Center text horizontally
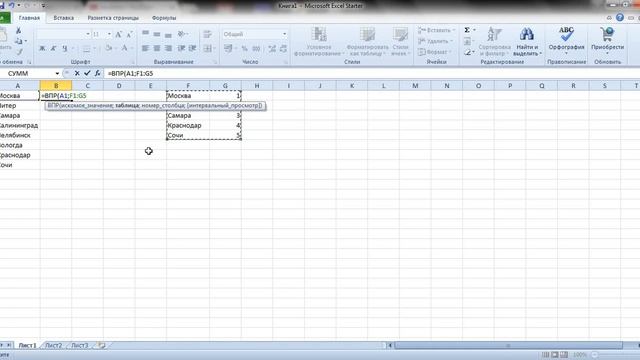The width and height of the screenshot is (640, 360). (x=157, y=49)
